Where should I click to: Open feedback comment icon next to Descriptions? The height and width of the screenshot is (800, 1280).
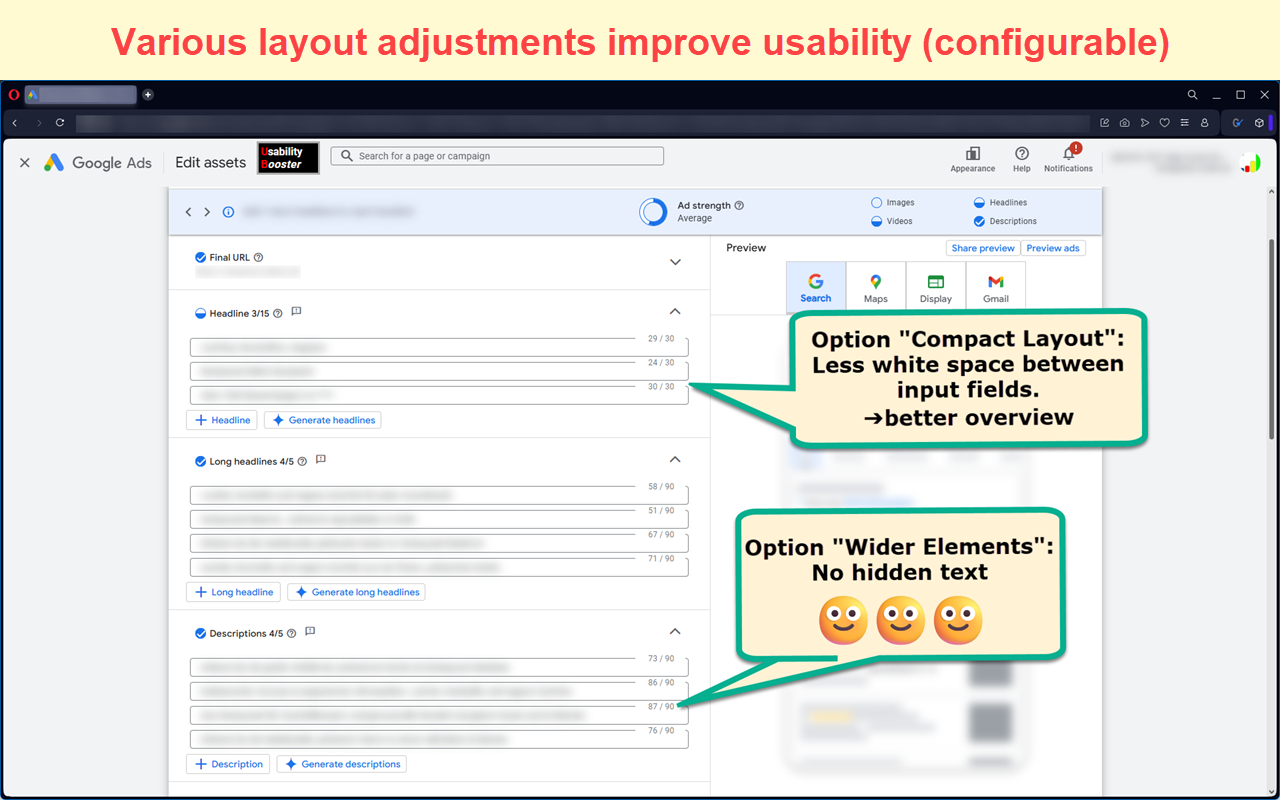[310, 632]
